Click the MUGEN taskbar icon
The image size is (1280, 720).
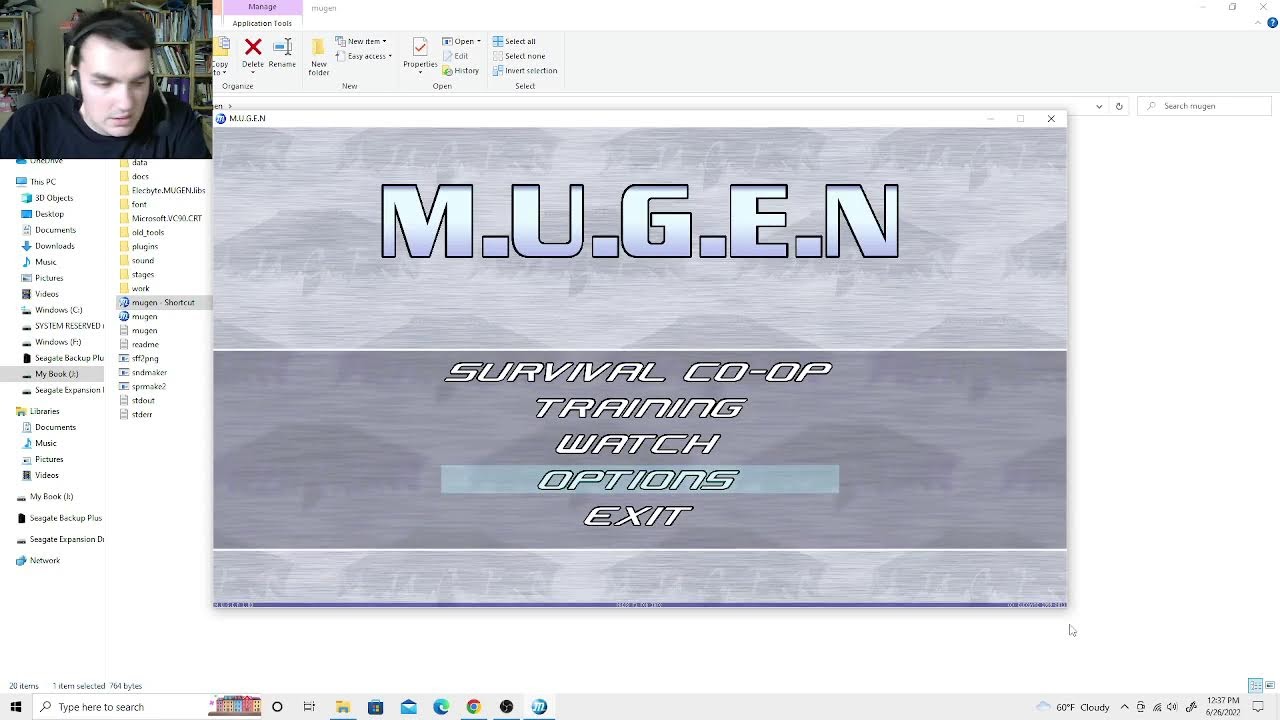540,707
